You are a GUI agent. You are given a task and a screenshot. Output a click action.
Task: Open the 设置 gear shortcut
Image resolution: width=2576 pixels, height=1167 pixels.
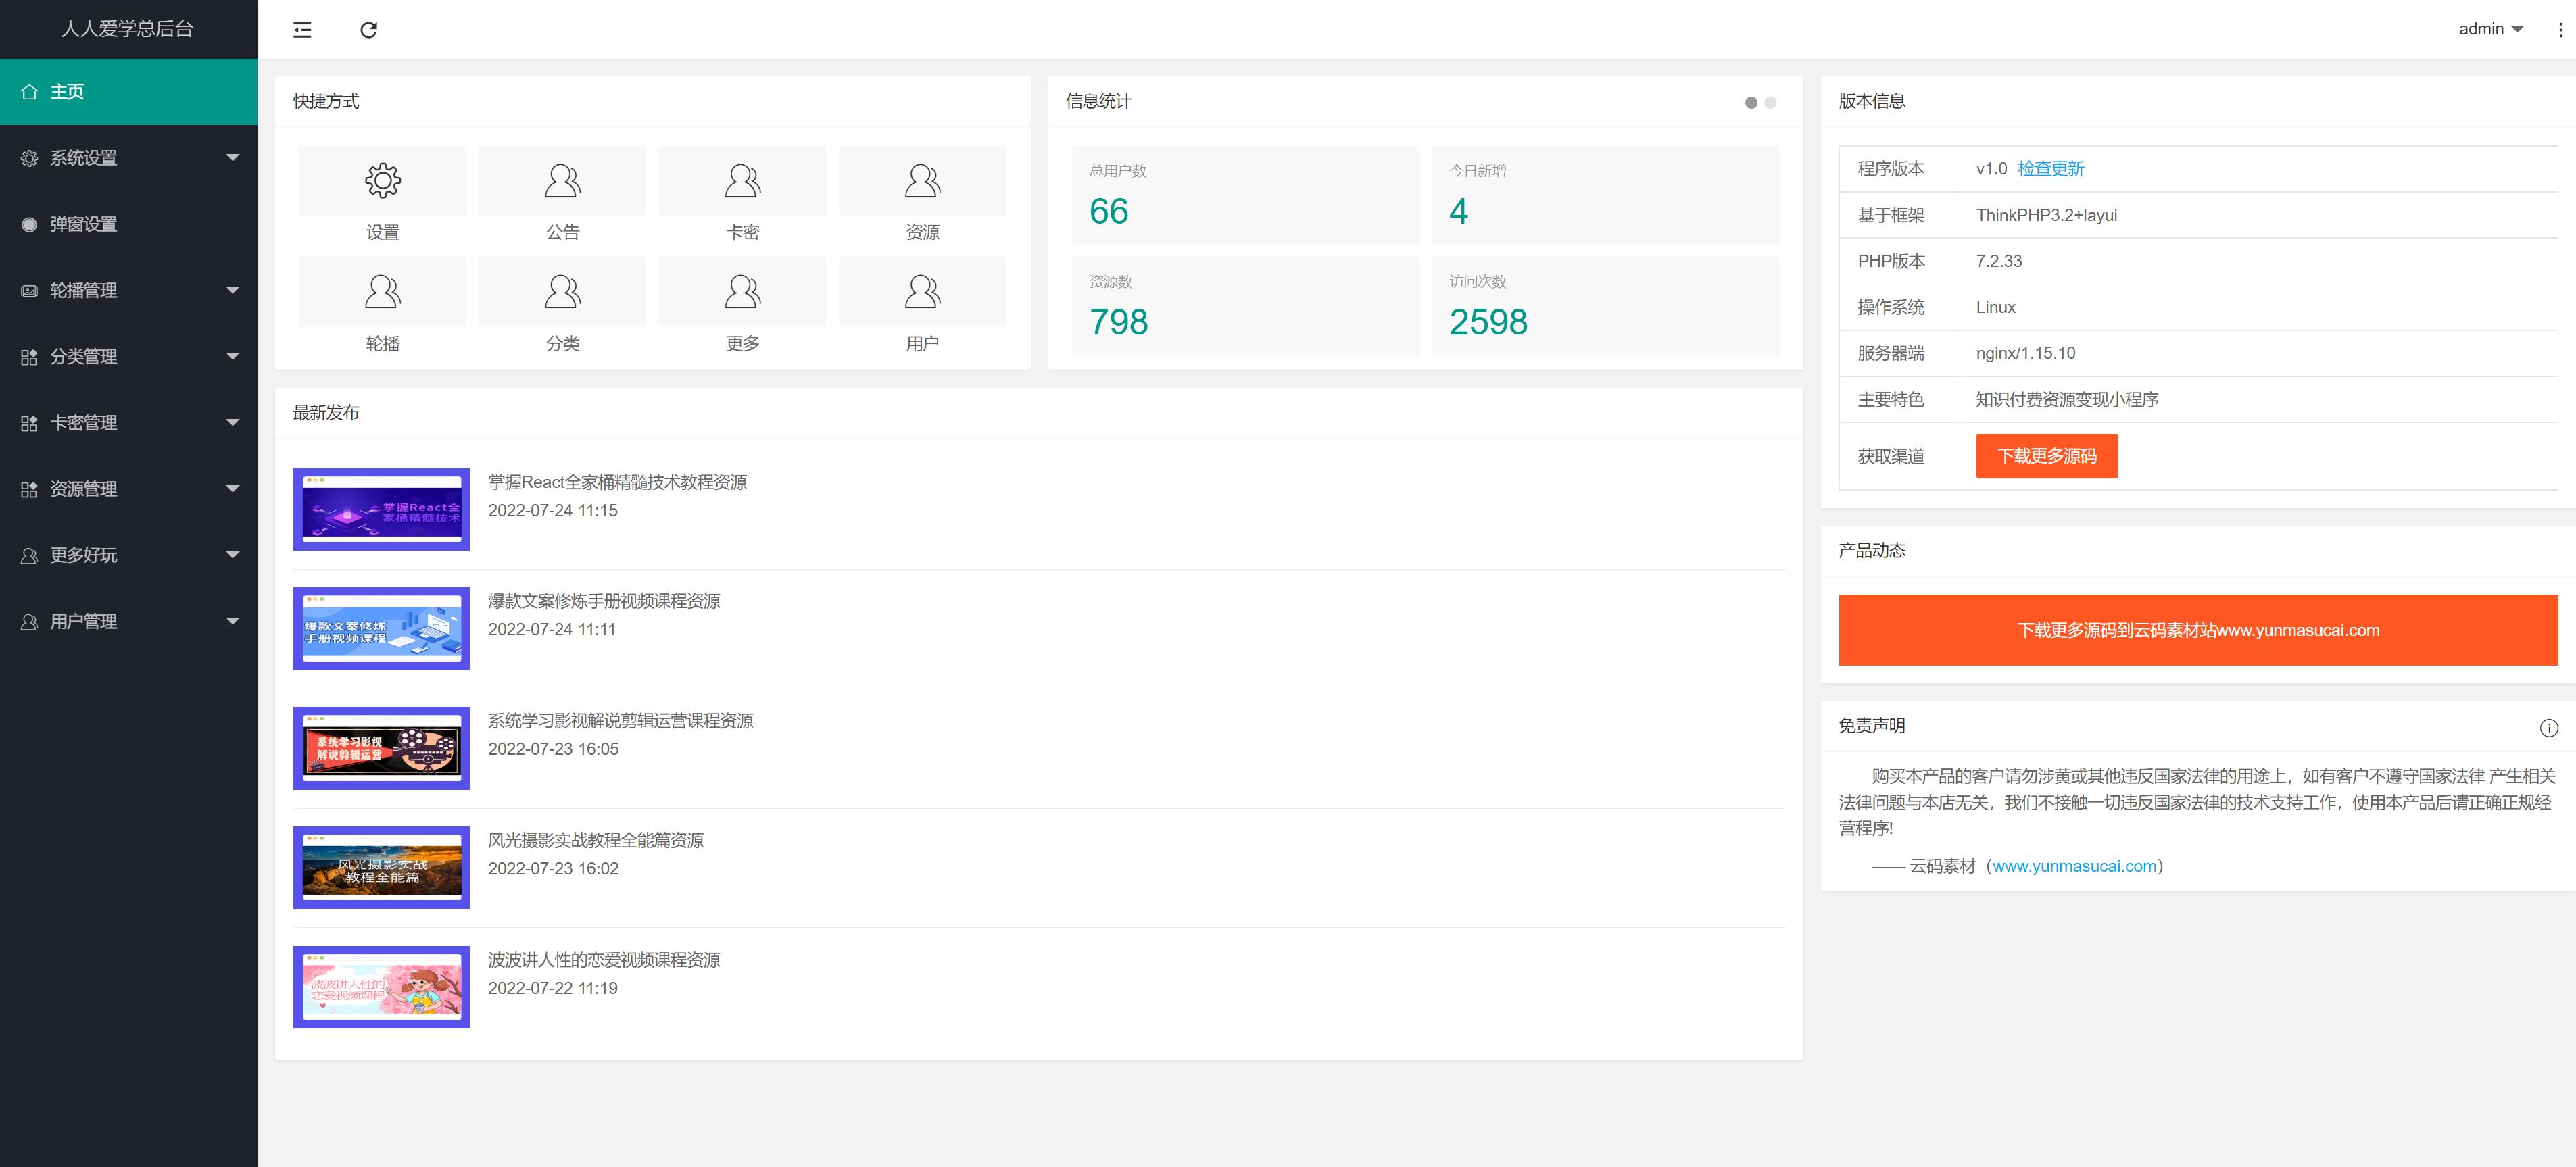click(382, 181)
